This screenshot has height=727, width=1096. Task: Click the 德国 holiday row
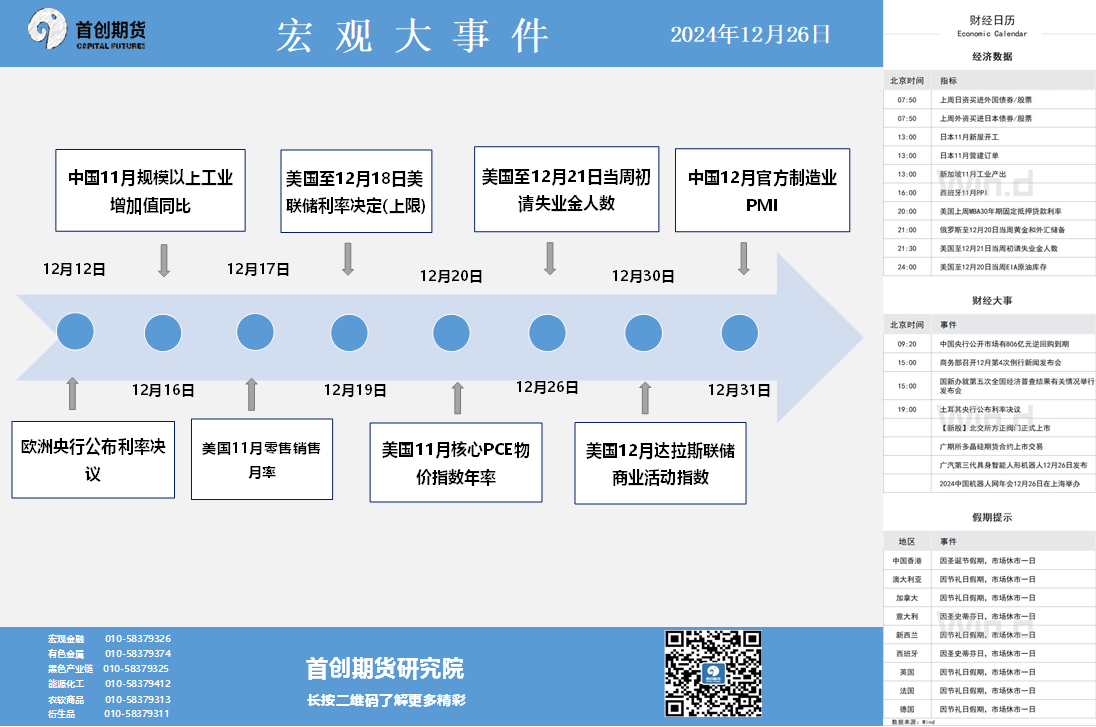tap(990, 709)
